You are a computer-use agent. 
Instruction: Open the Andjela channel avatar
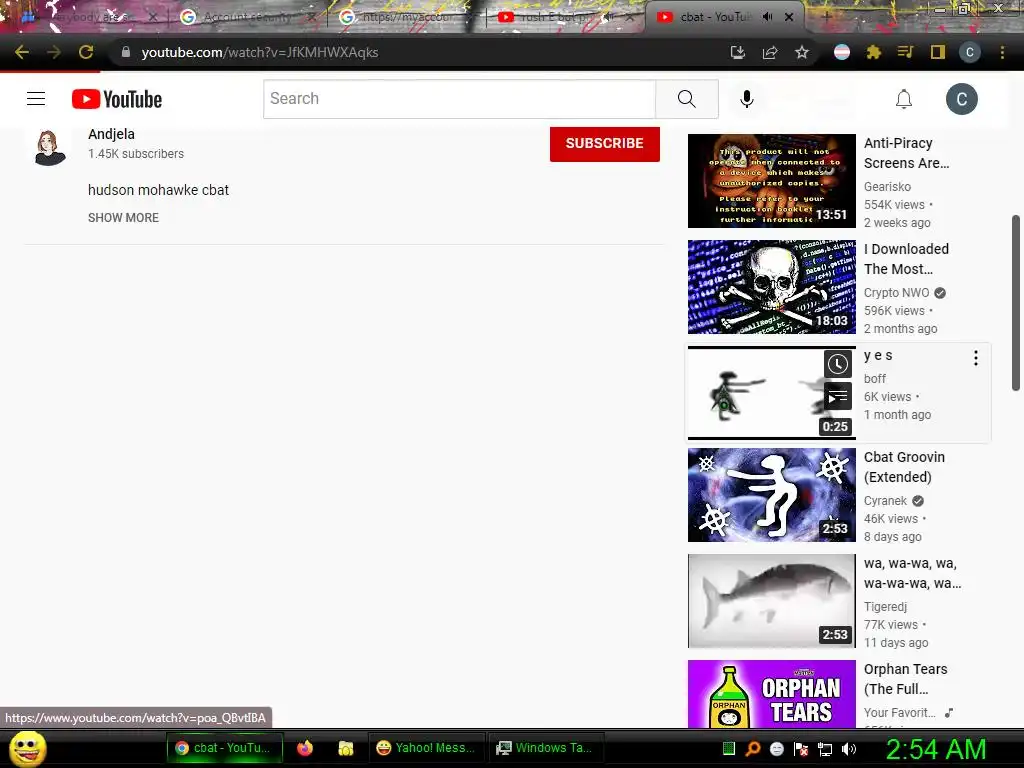[50, 146]
